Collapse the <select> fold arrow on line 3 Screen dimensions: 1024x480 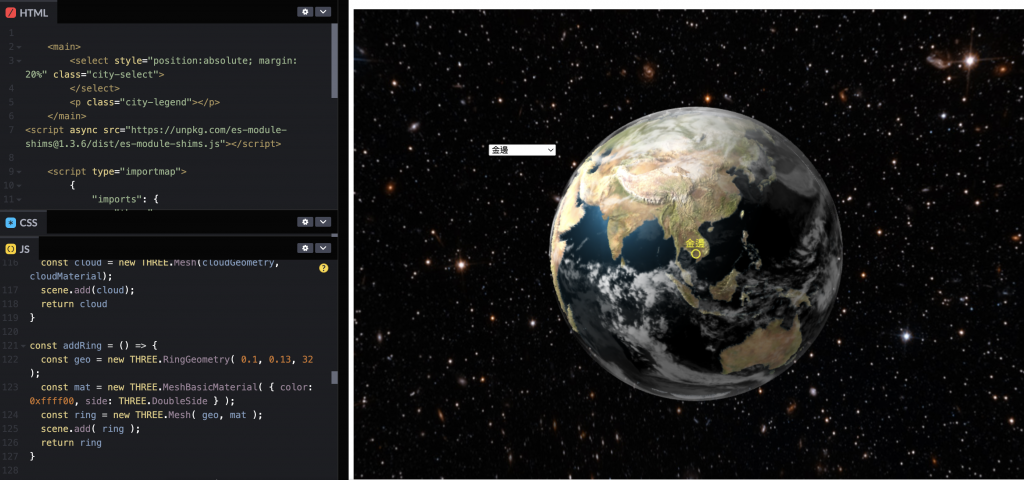(18, 61)
